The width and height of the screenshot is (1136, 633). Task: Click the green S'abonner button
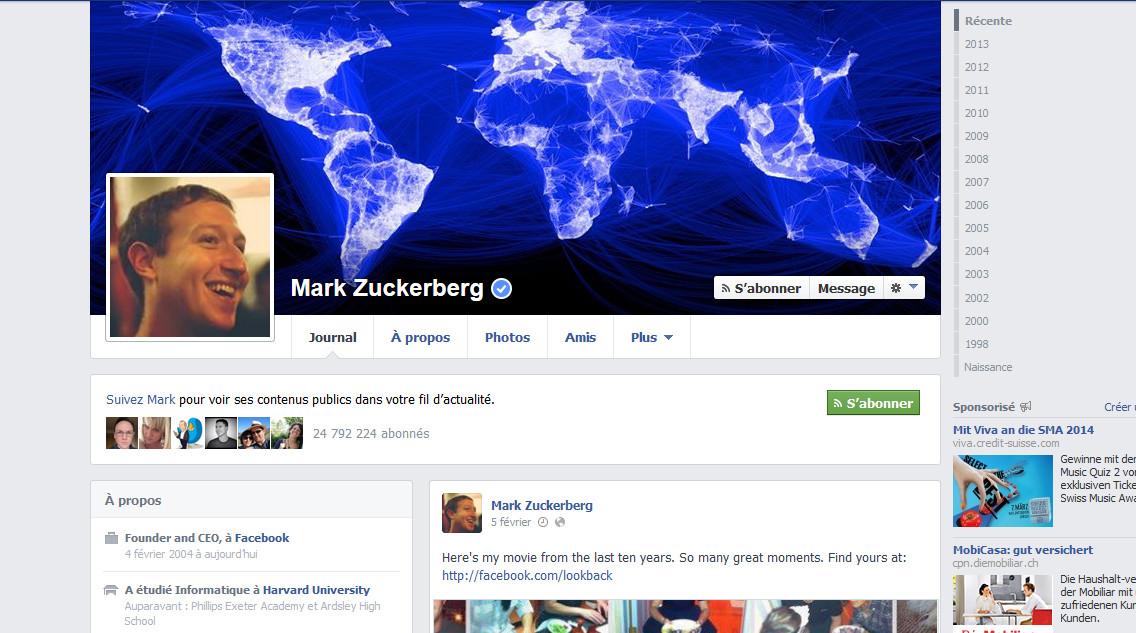click(873, 403)
